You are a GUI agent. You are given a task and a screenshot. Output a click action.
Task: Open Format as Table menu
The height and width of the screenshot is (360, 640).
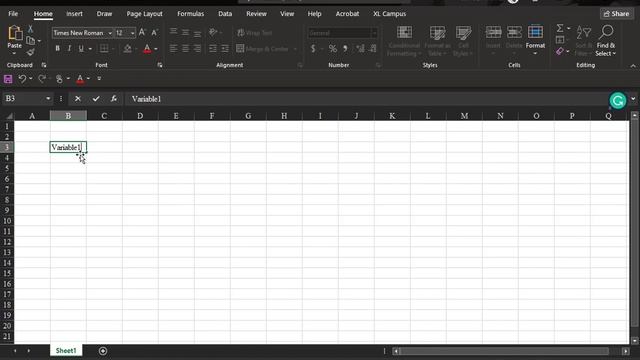tap(437, 41)
